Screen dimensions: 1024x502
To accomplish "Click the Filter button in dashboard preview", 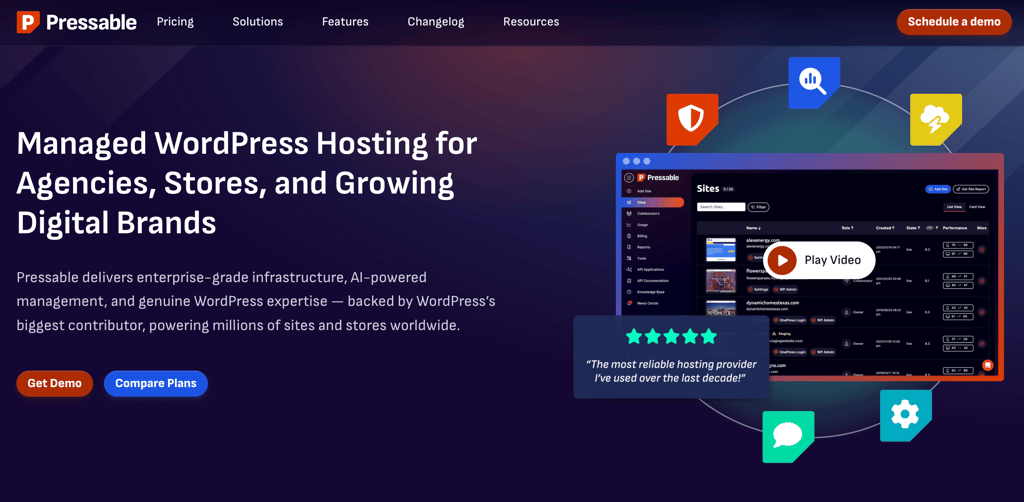I will click(758, 207).
